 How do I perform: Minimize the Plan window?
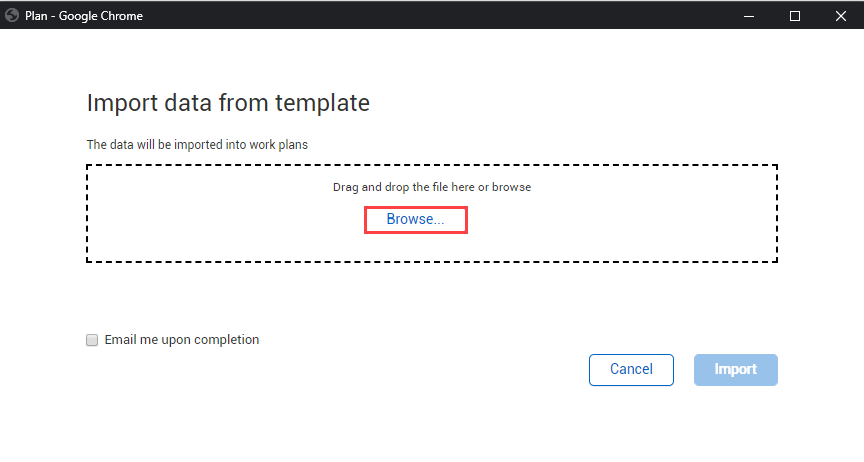749,15
